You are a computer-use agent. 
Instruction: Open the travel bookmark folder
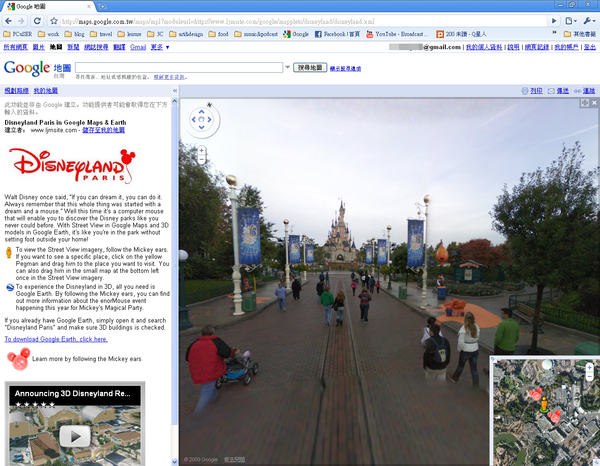click(101, 34)
